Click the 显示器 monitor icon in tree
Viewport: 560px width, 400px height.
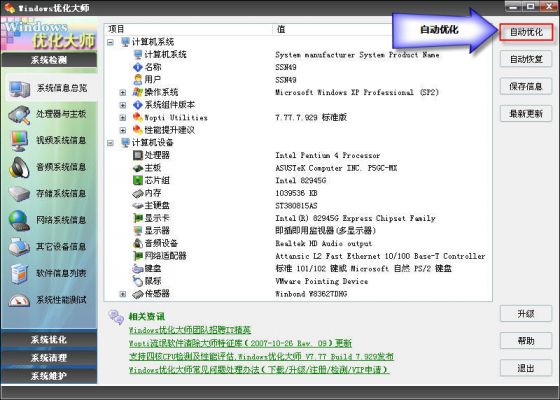(x=138, y=231)
